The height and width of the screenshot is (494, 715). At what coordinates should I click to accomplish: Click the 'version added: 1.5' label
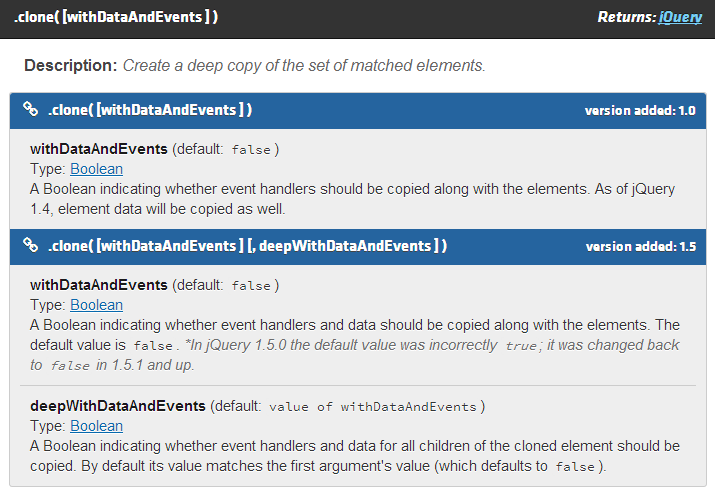[x=640, y=246]
